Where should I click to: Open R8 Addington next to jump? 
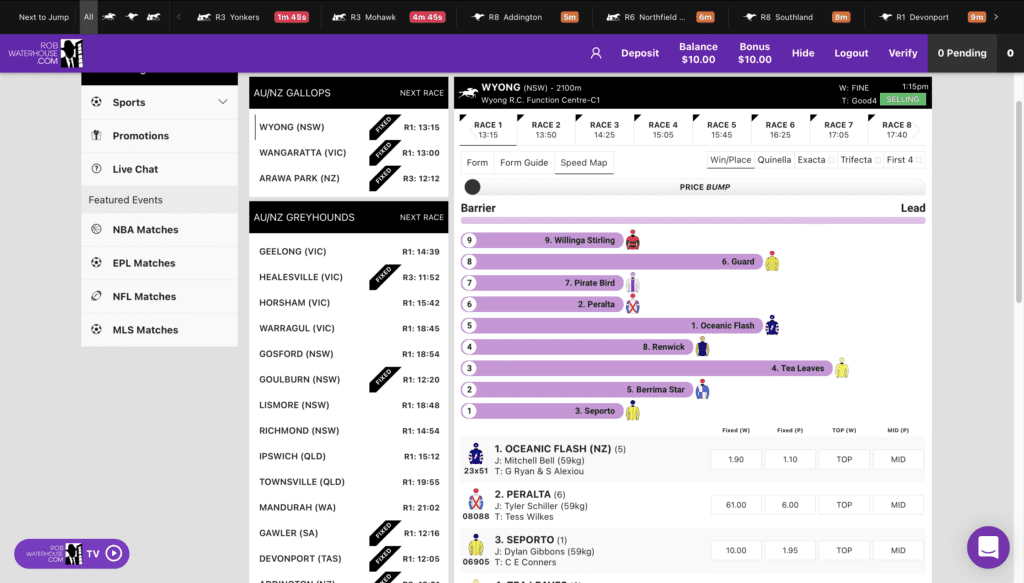(524, 17)
